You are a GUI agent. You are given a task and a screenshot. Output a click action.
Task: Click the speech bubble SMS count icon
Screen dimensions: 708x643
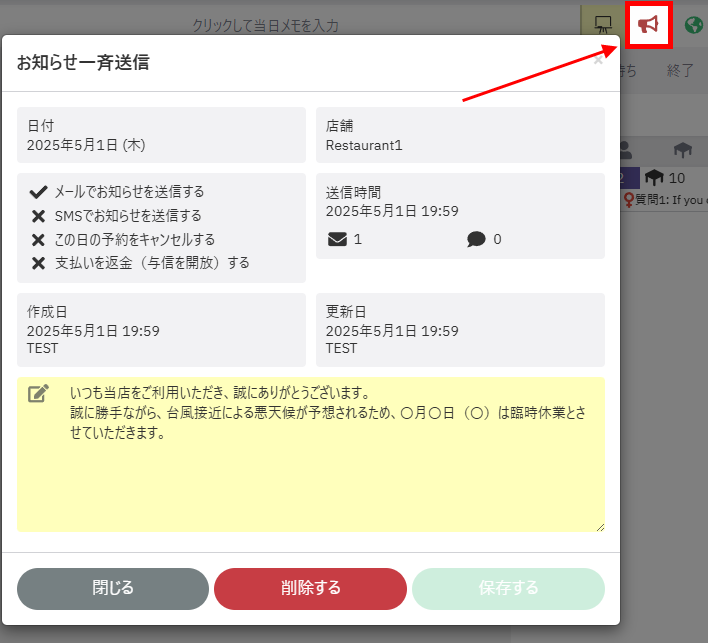[476, 239]
